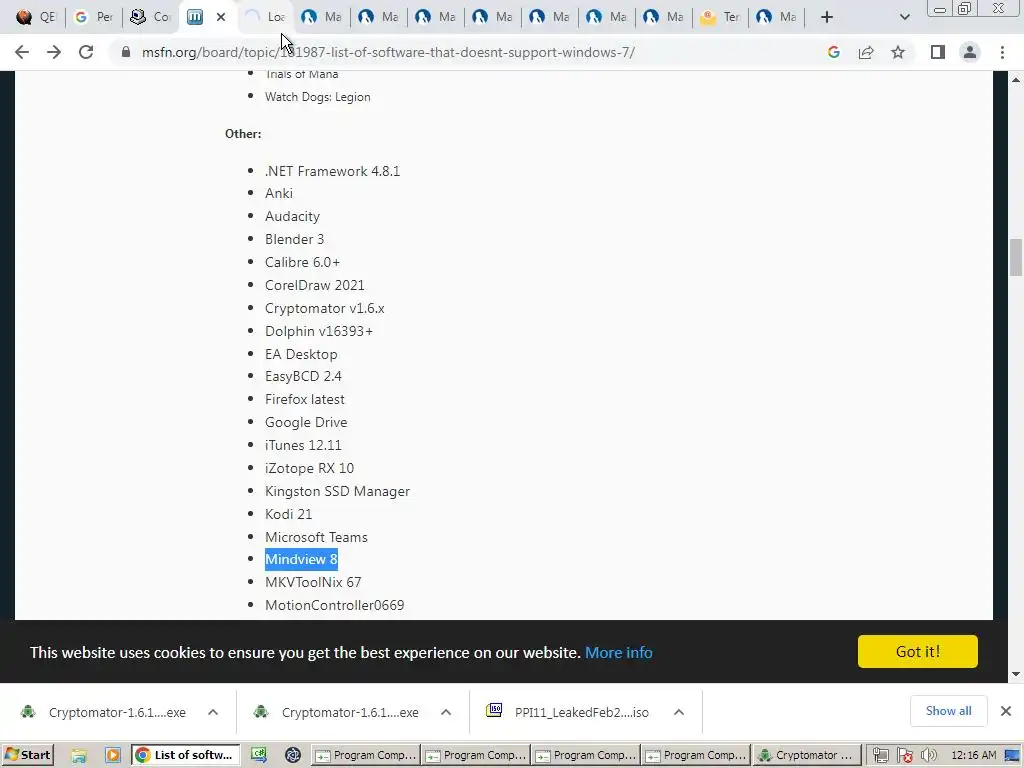Open Cryptomator taskbar window
This screenshot has height=768, width=1024.
tap(807, 755)
